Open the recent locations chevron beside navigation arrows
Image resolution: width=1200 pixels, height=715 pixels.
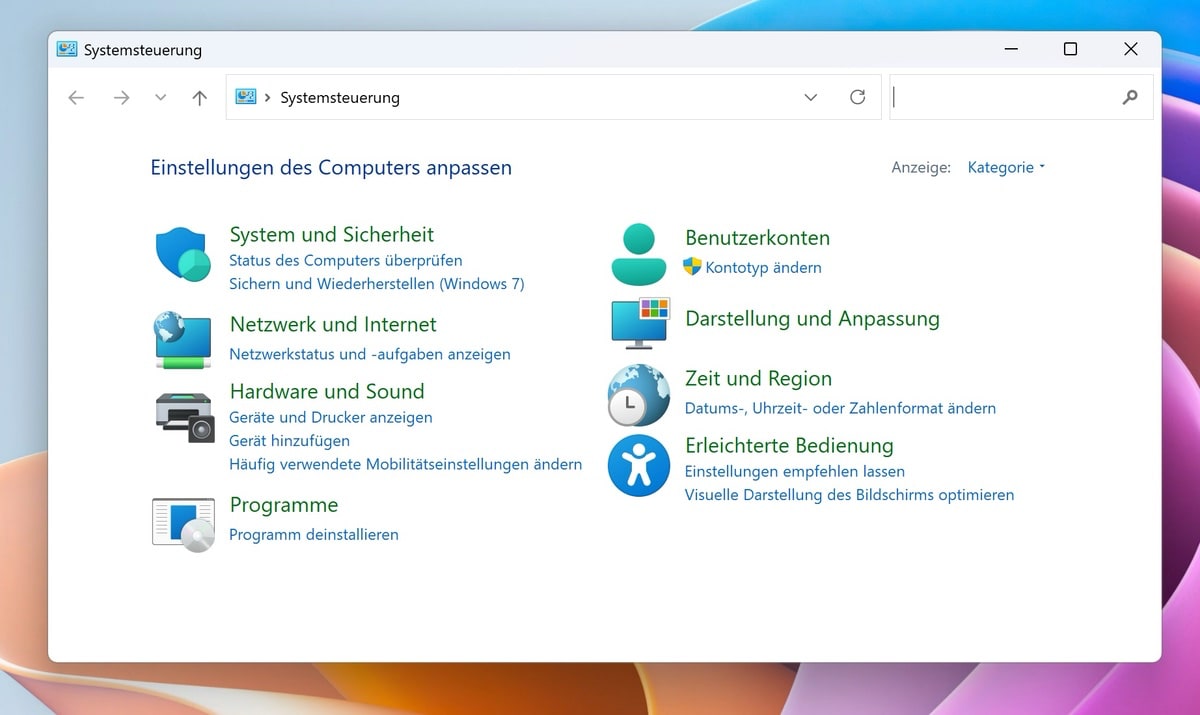click(x=161, y=97)
